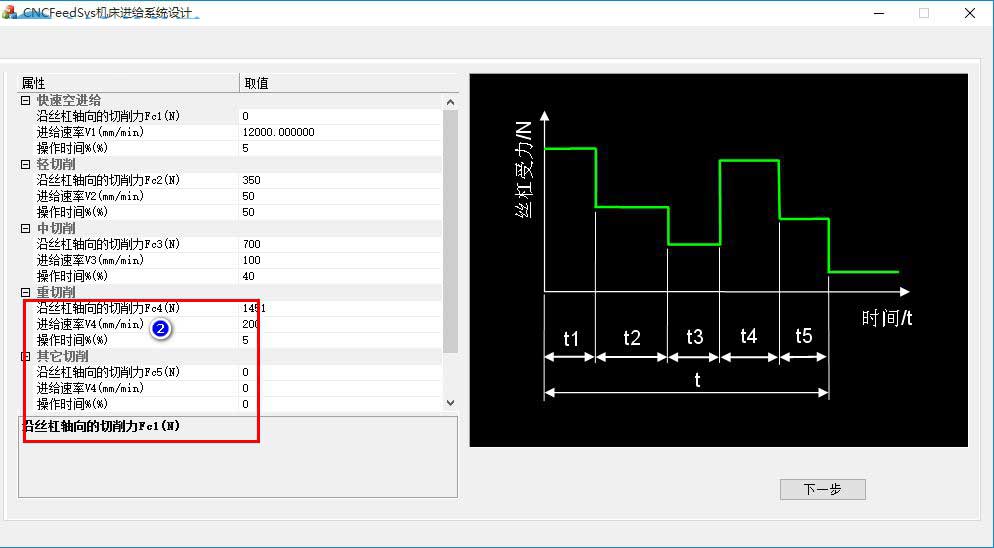
Task: Click the property list scrollbar thumb
Action: point(450,231)
